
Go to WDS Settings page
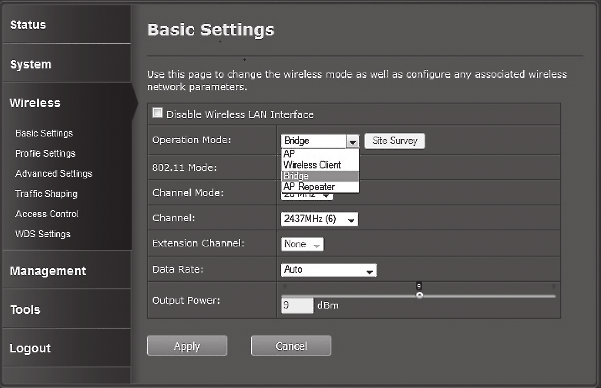pyautogui.click(x=43, y=234)
